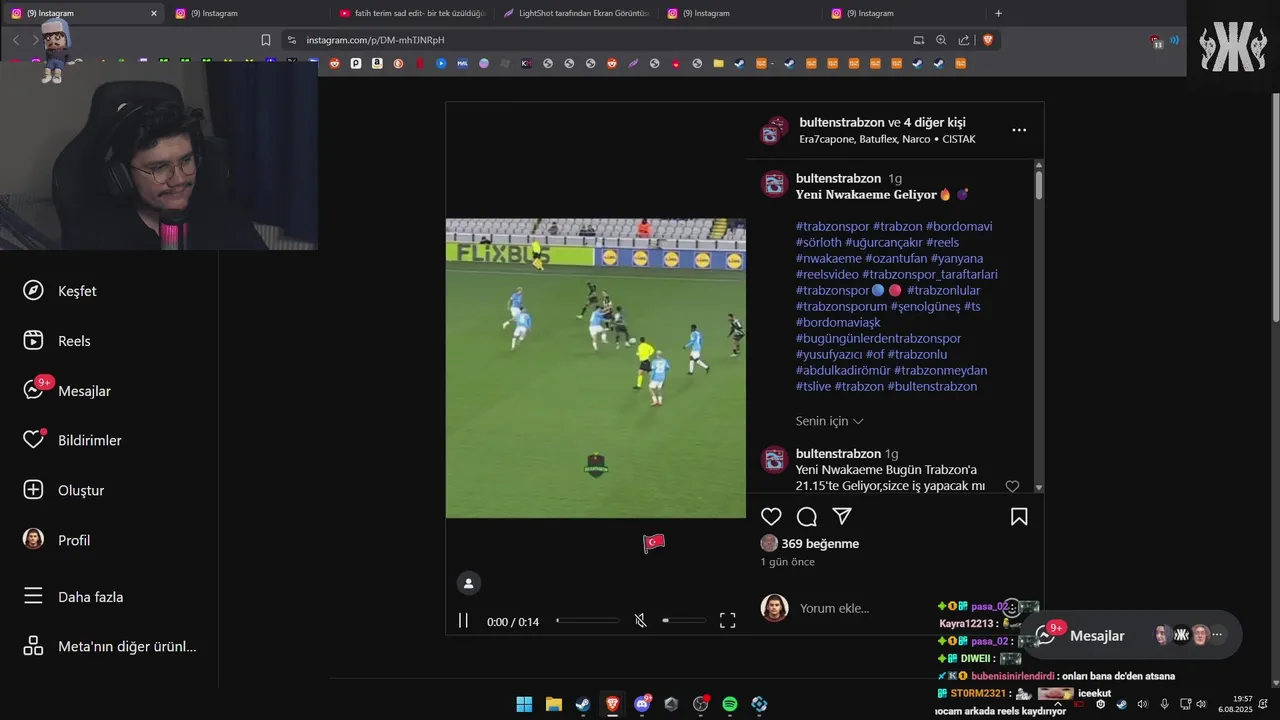This screenshot has height=720, width=1280.
Task: Open Bildirimler heart notifications
Action: (34, 440)
